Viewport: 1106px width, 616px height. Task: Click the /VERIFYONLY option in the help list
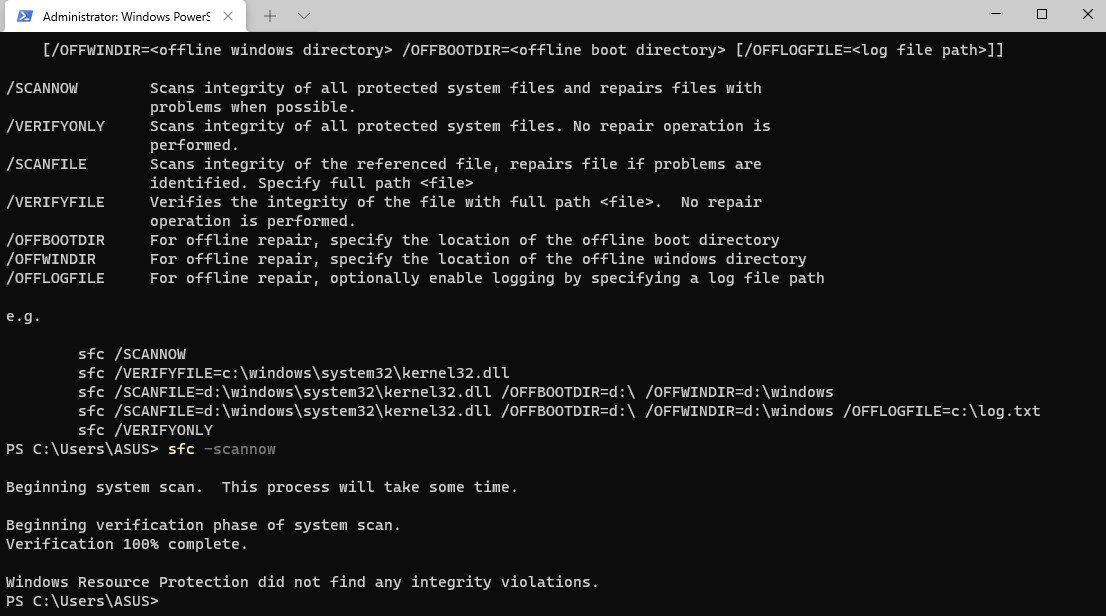point(55,126)
